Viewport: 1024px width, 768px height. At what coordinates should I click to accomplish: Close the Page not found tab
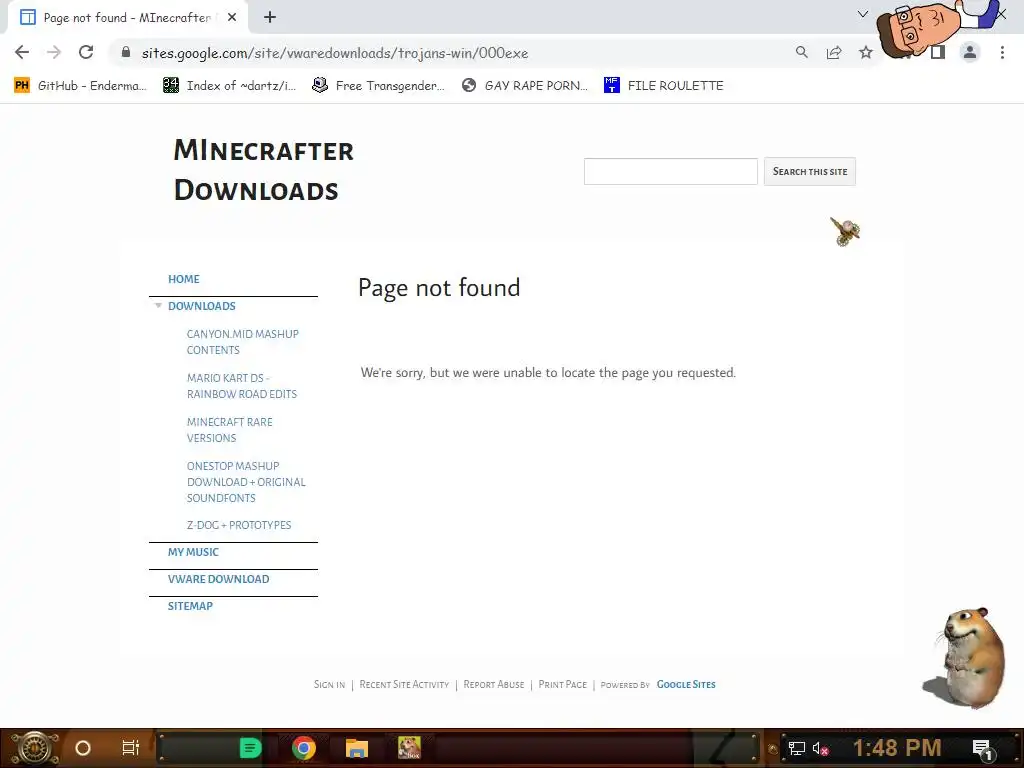click(232, 18)
